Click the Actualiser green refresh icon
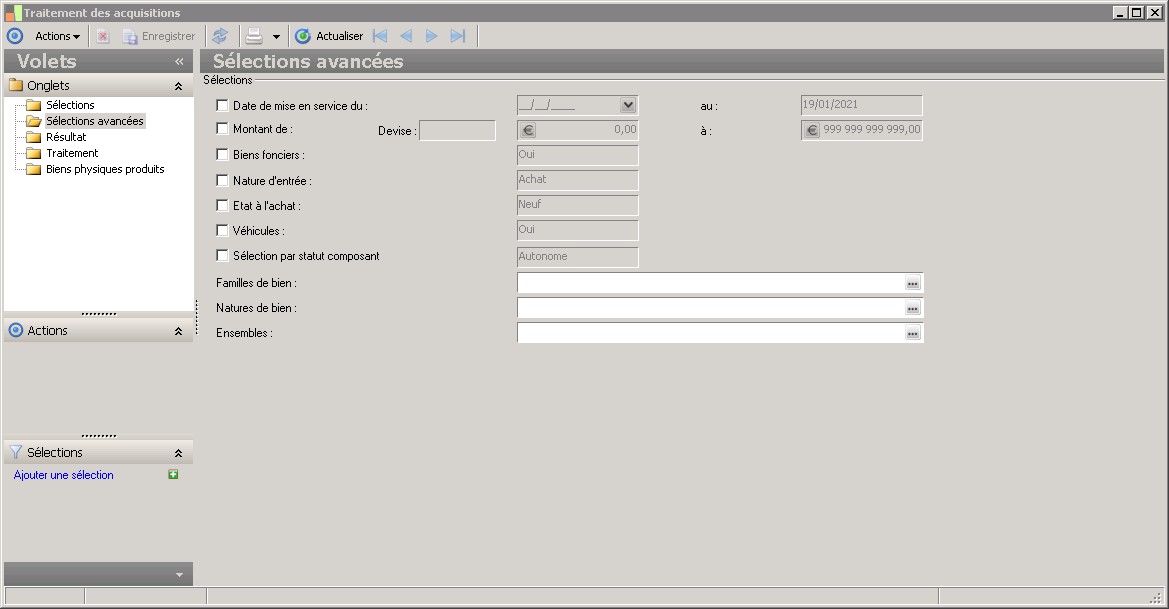 coord(303,36)
